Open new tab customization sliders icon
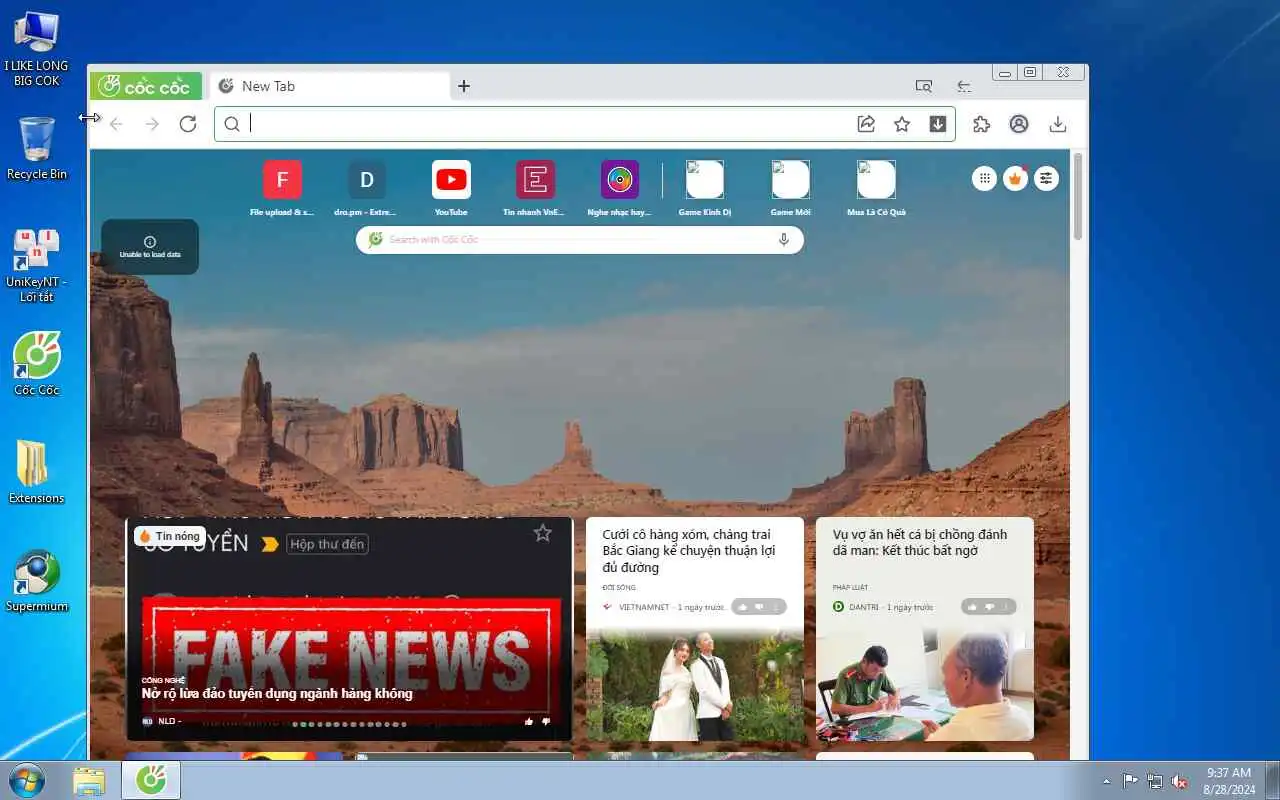 pyautogui.click(x=1046, y=178)
